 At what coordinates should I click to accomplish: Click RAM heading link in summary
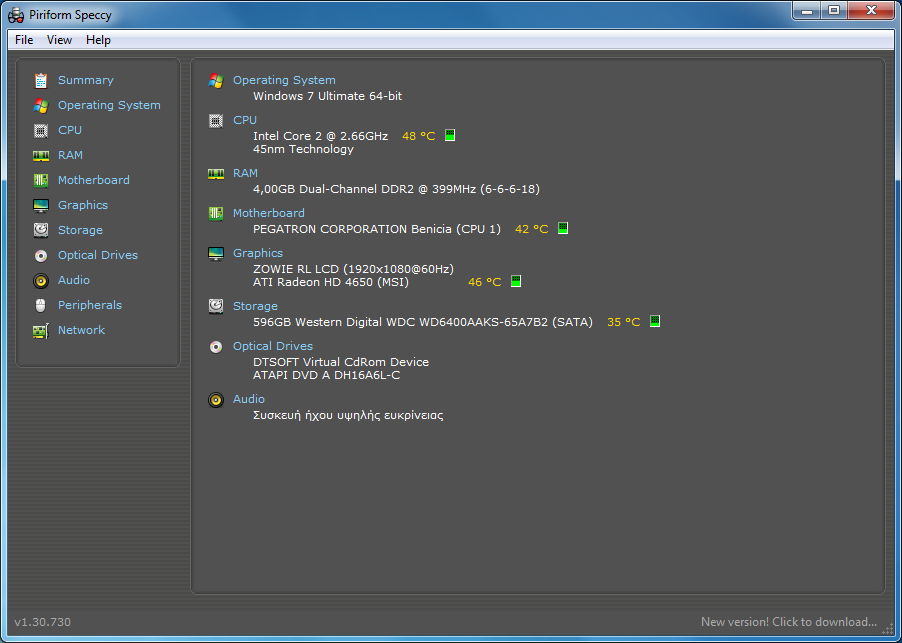(x=245, y=173)
